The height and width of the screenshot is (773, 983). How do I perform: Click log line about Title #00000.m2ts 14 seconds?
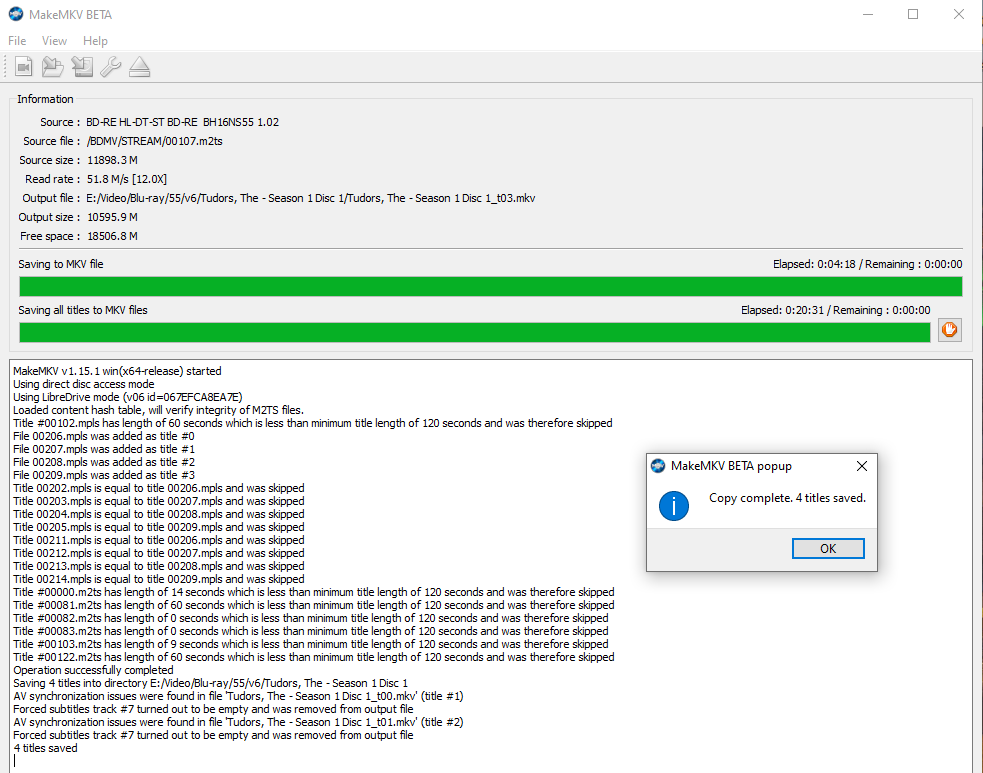(x=314, y=592)
